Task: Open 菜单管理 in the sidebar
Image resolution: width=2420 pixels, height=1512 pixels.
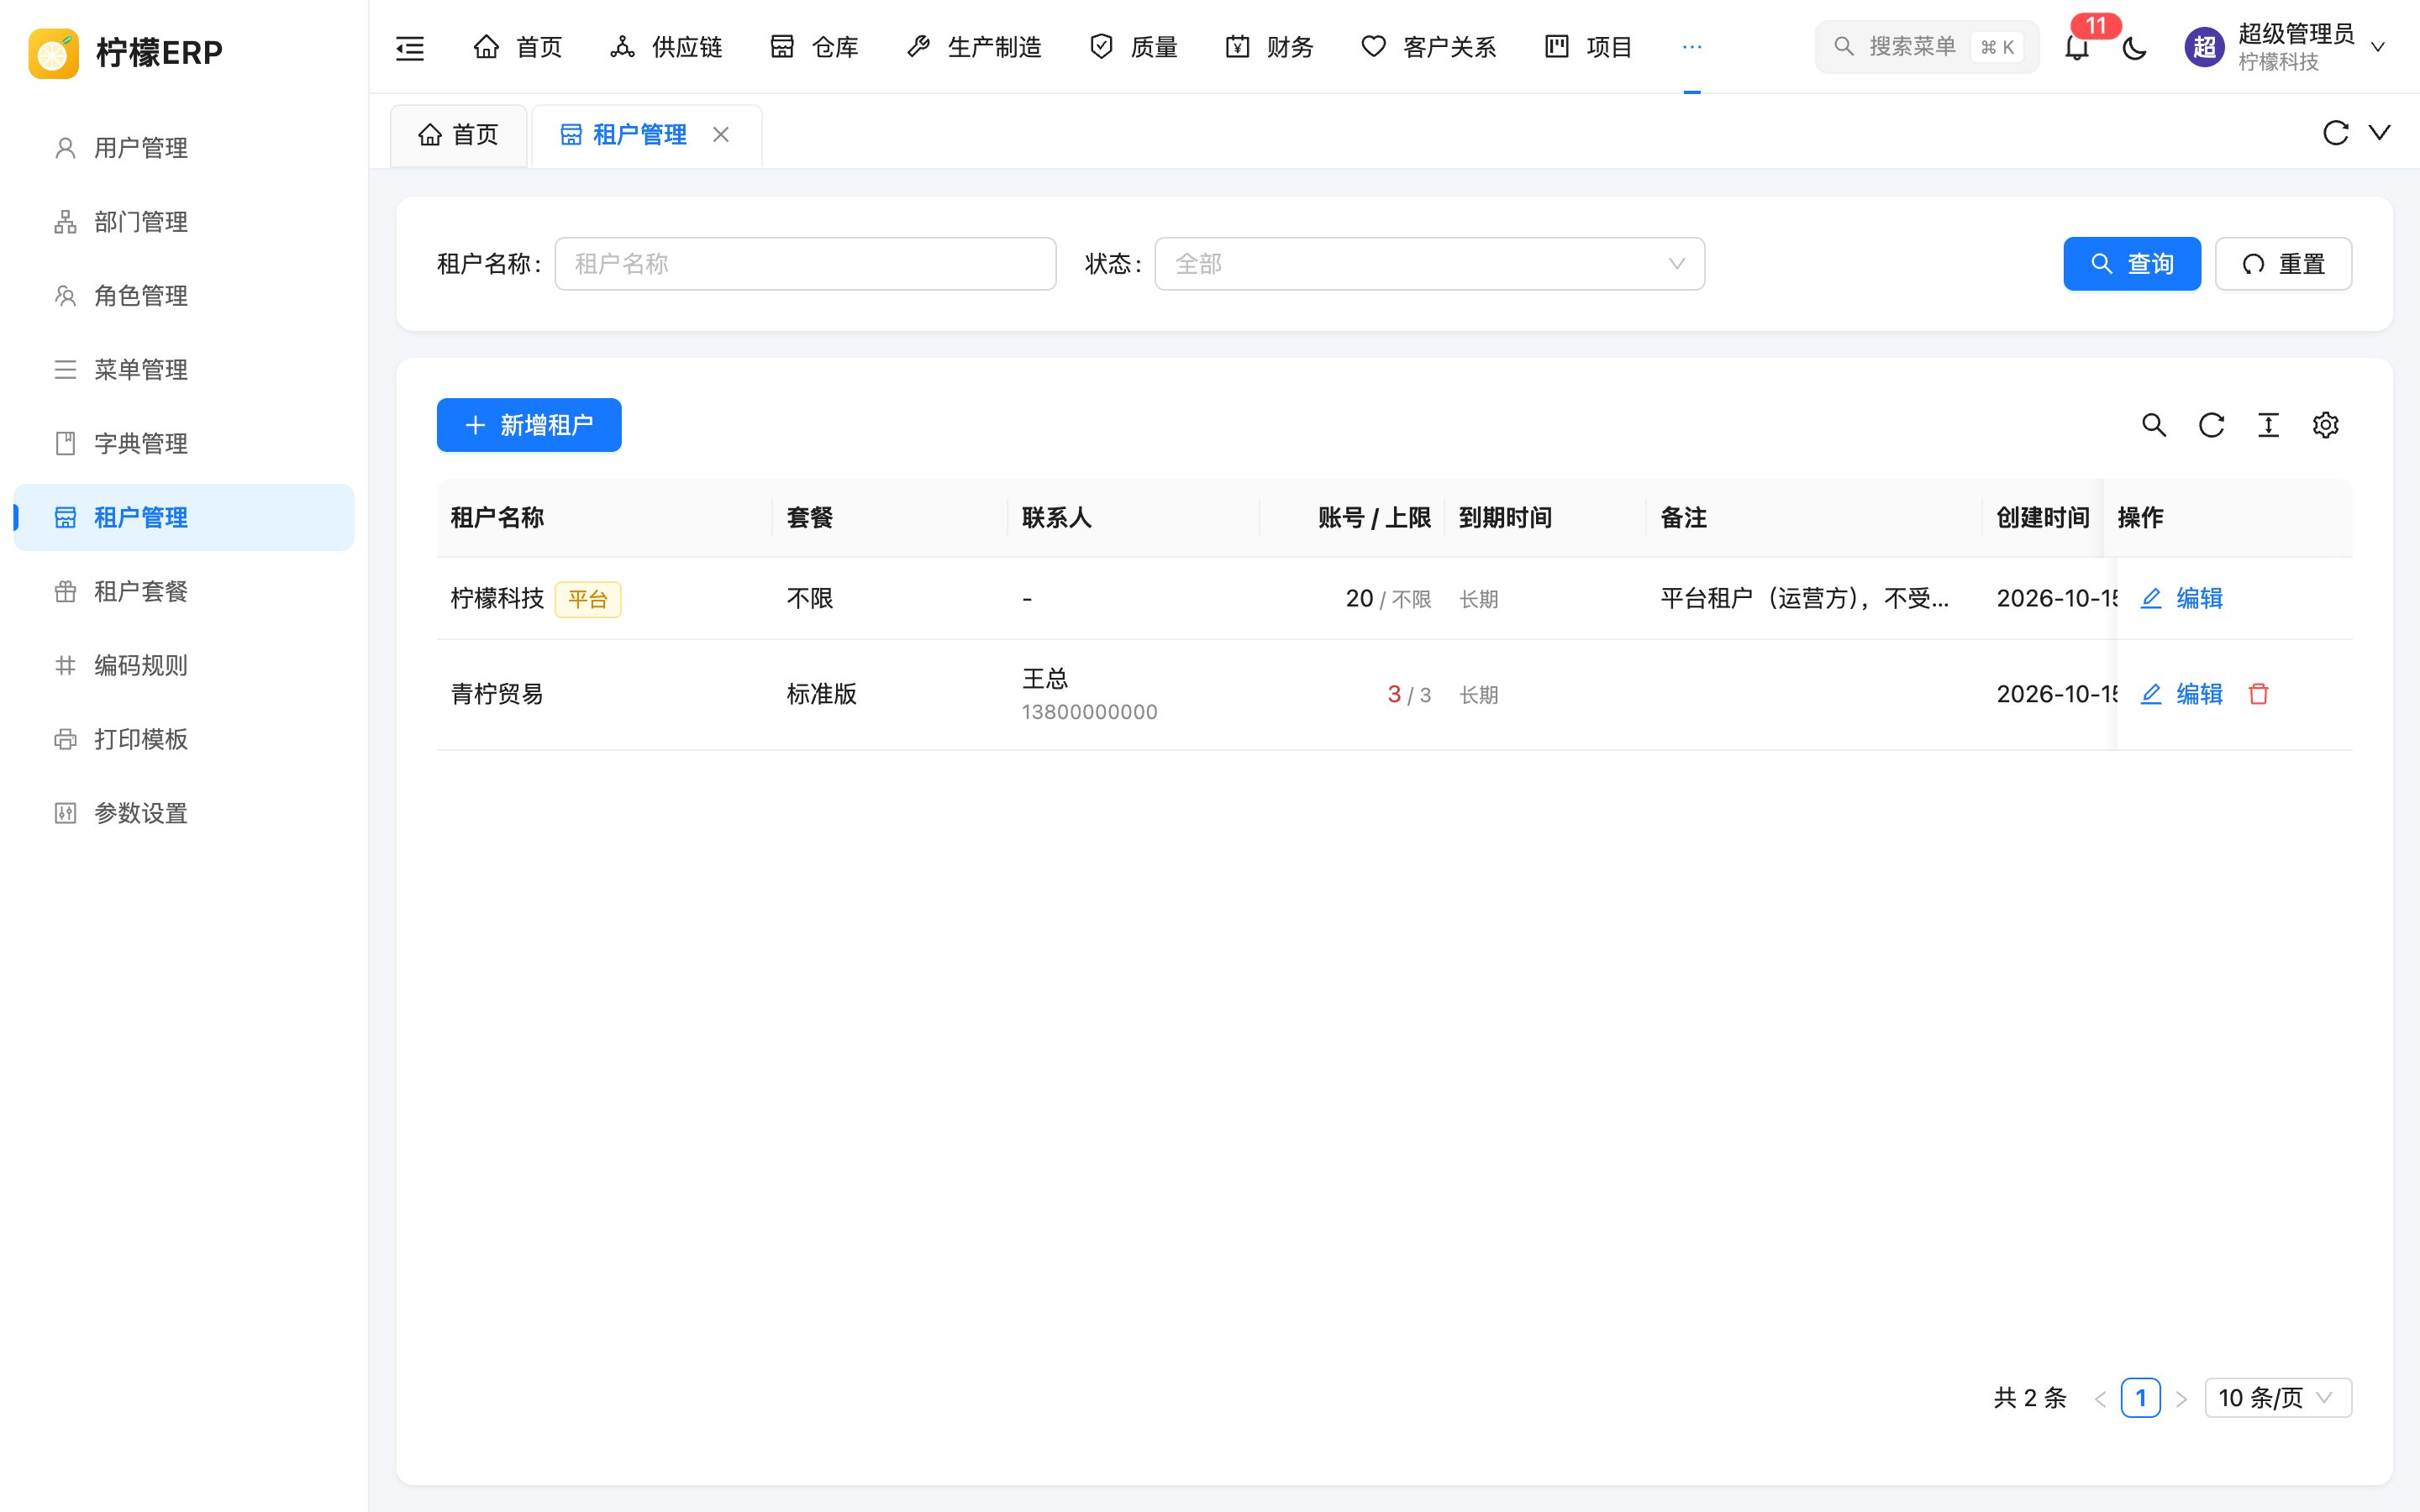Action: click(184, 370)
